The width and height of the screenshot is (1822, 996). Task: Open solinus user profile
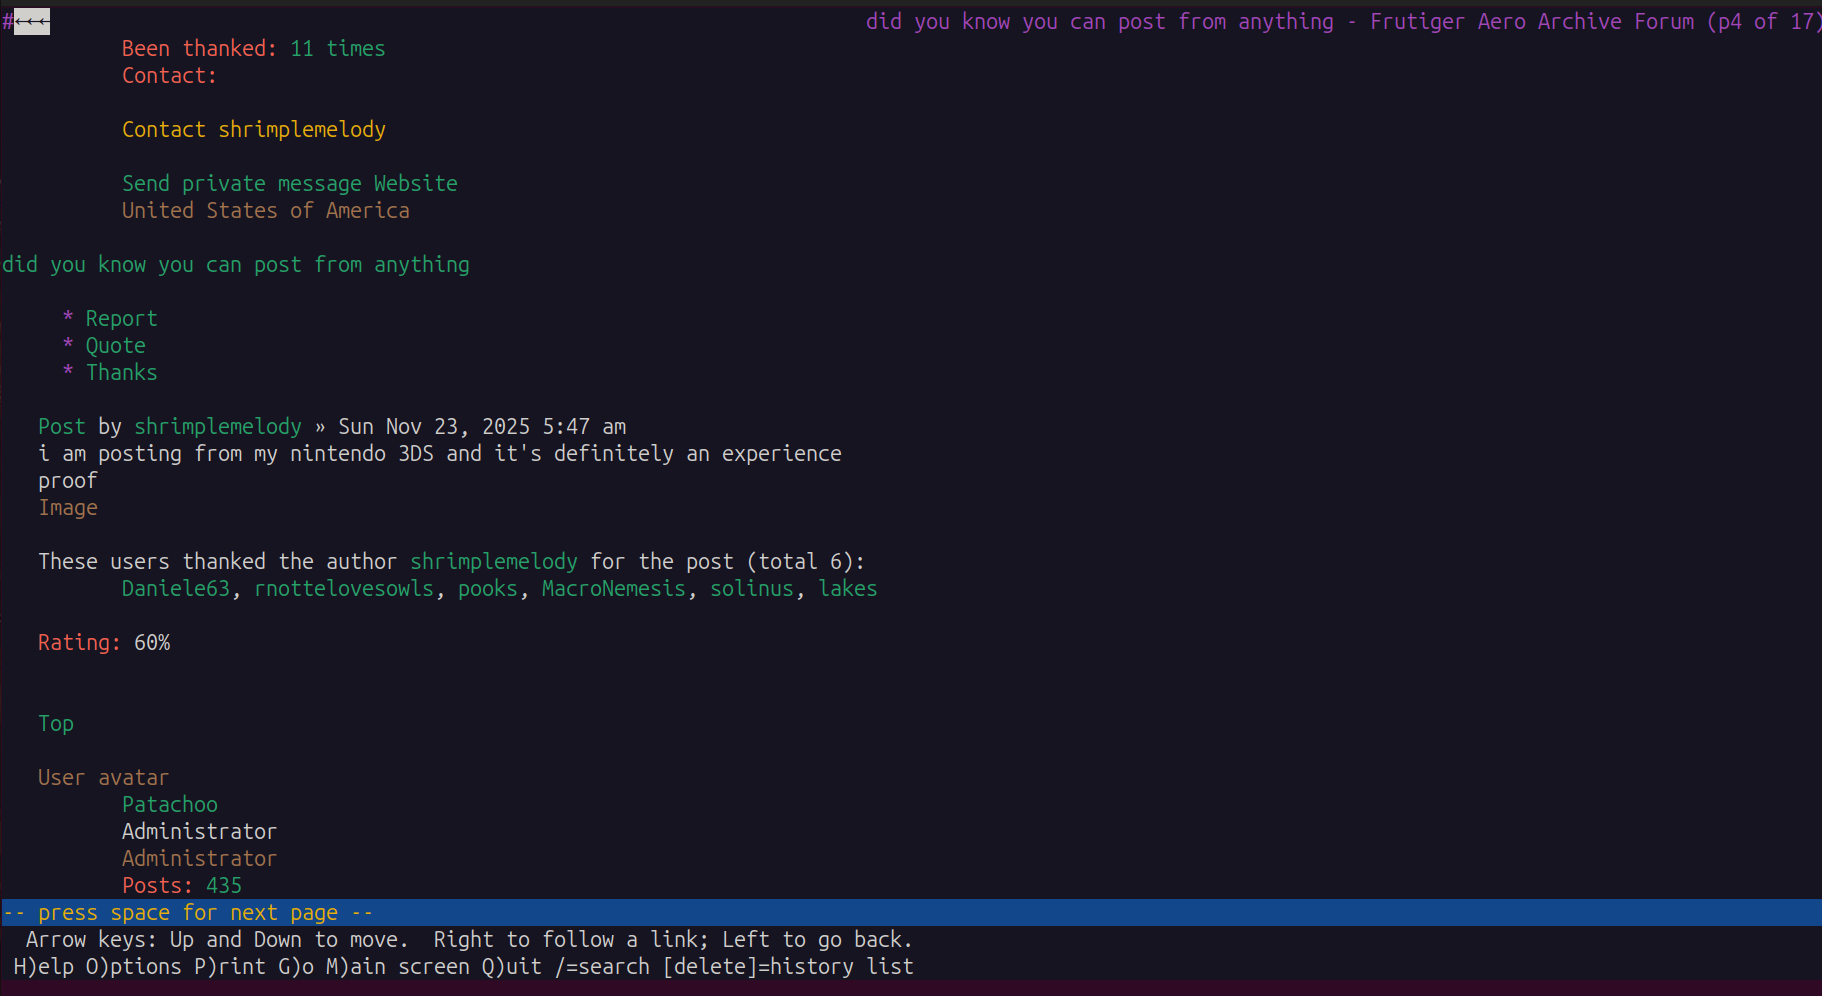[751, 589]
